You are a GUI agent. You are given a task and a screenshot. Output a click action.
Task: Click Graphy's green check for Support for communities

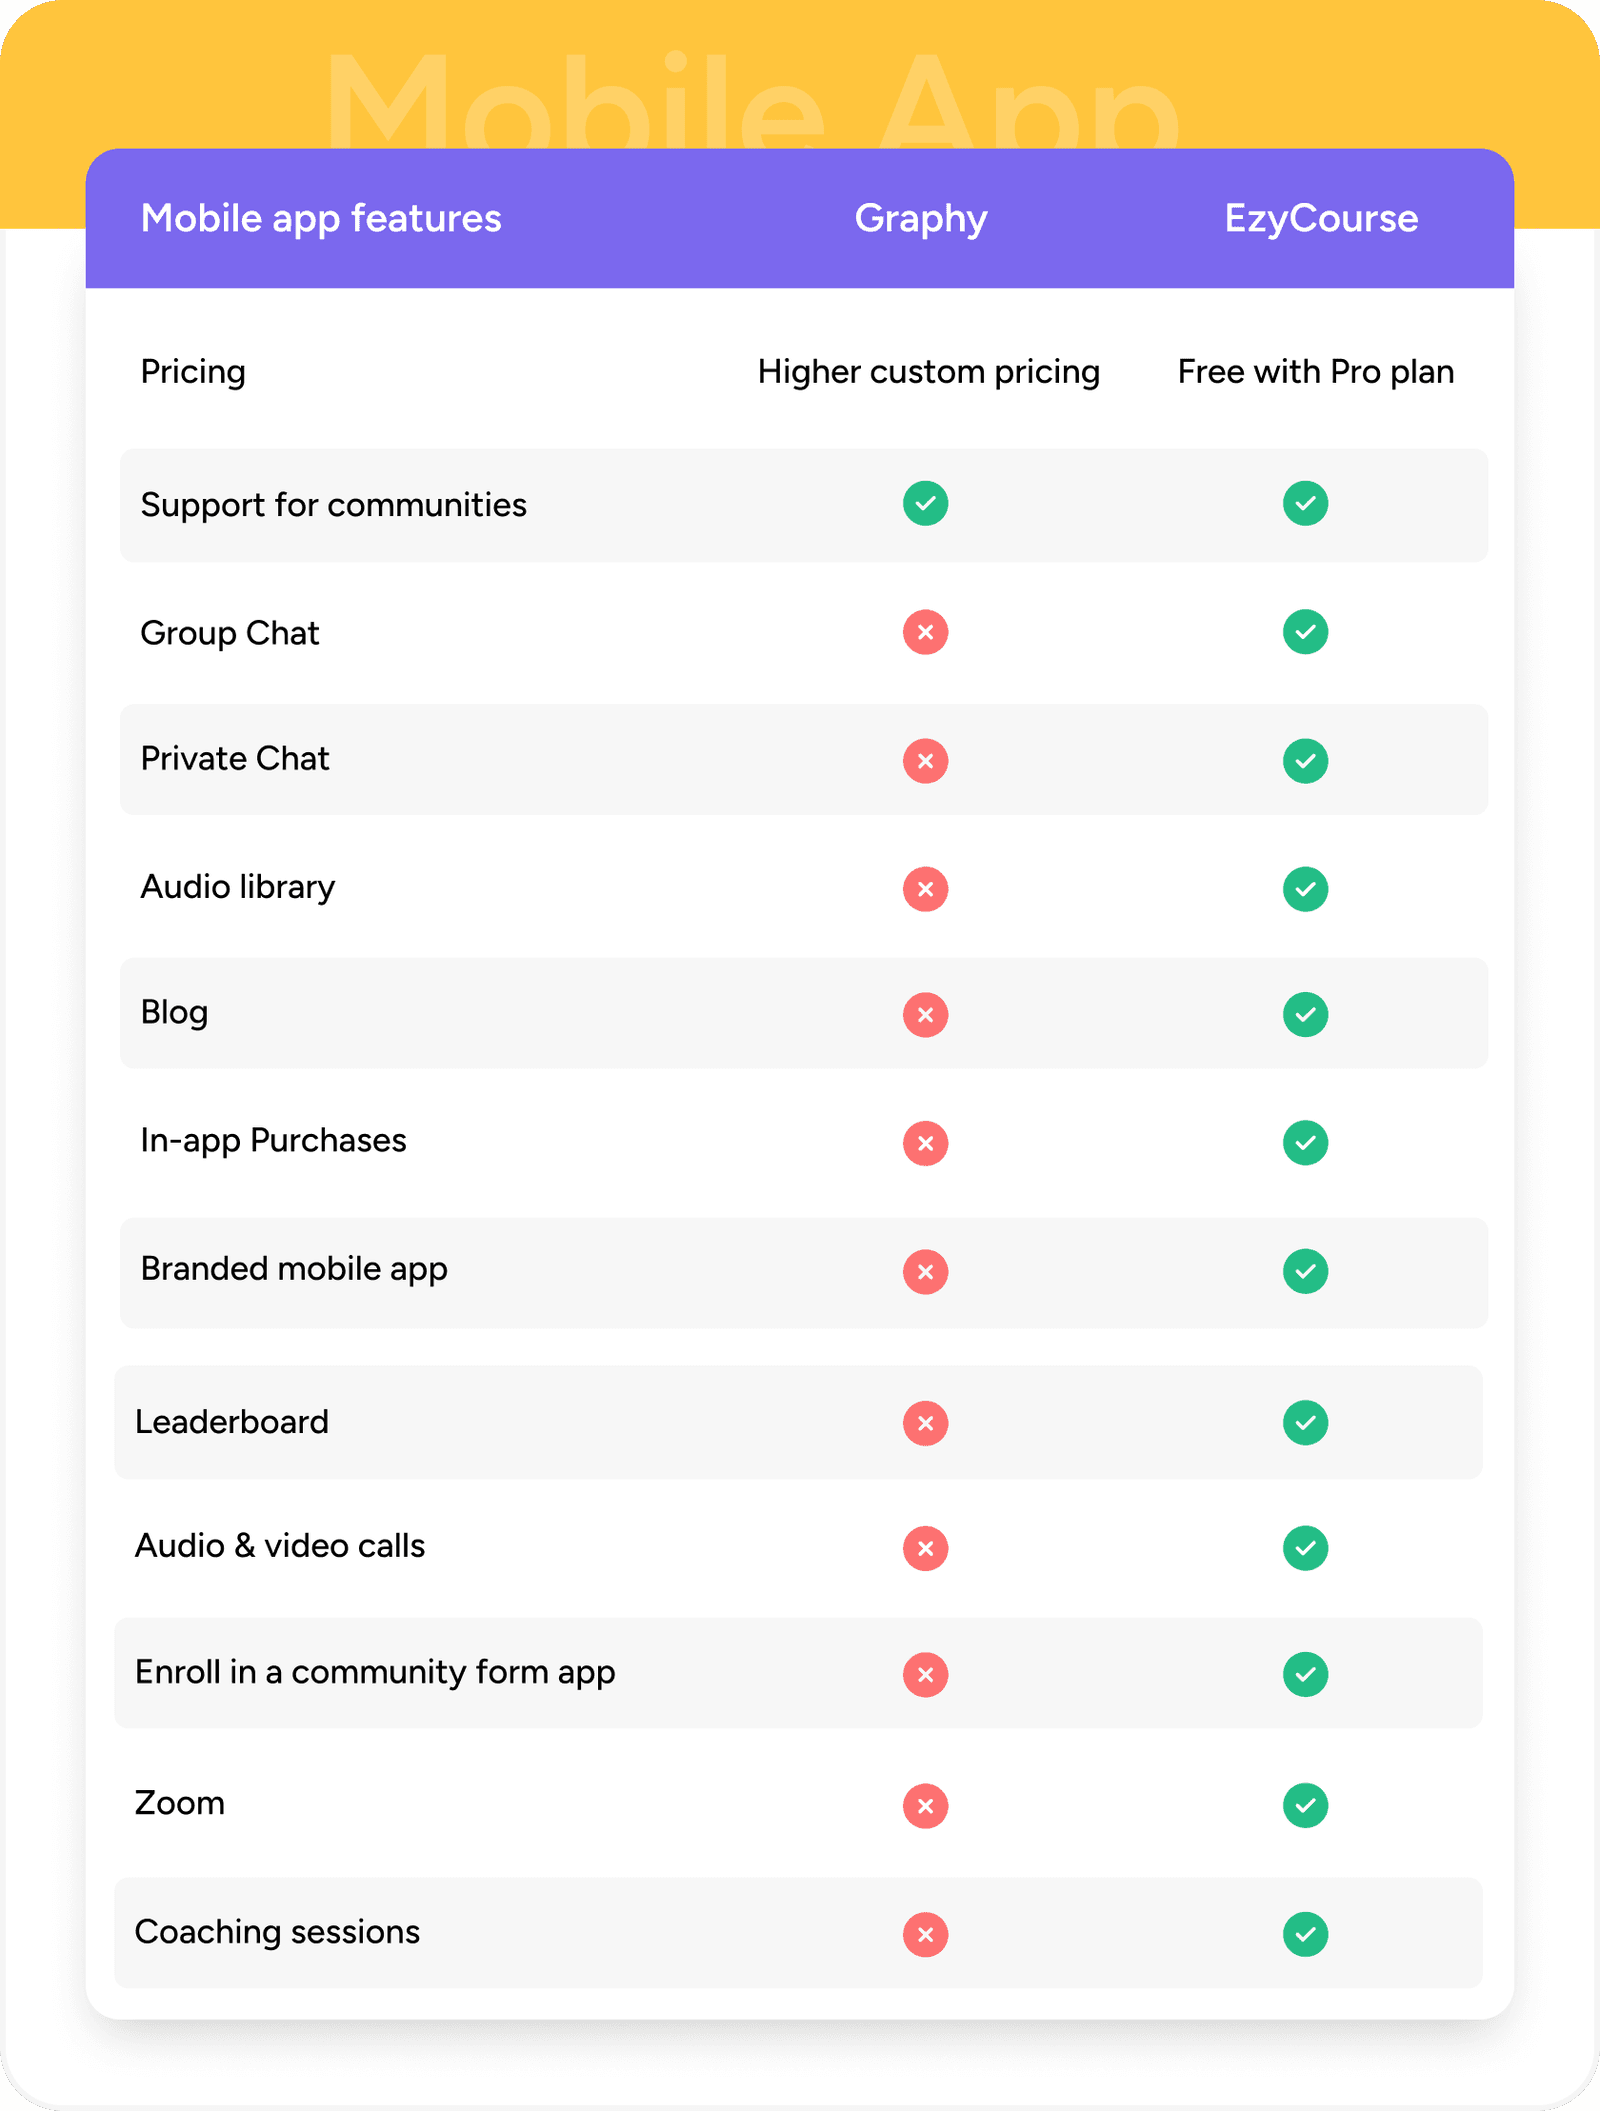[x=925, y=503]
